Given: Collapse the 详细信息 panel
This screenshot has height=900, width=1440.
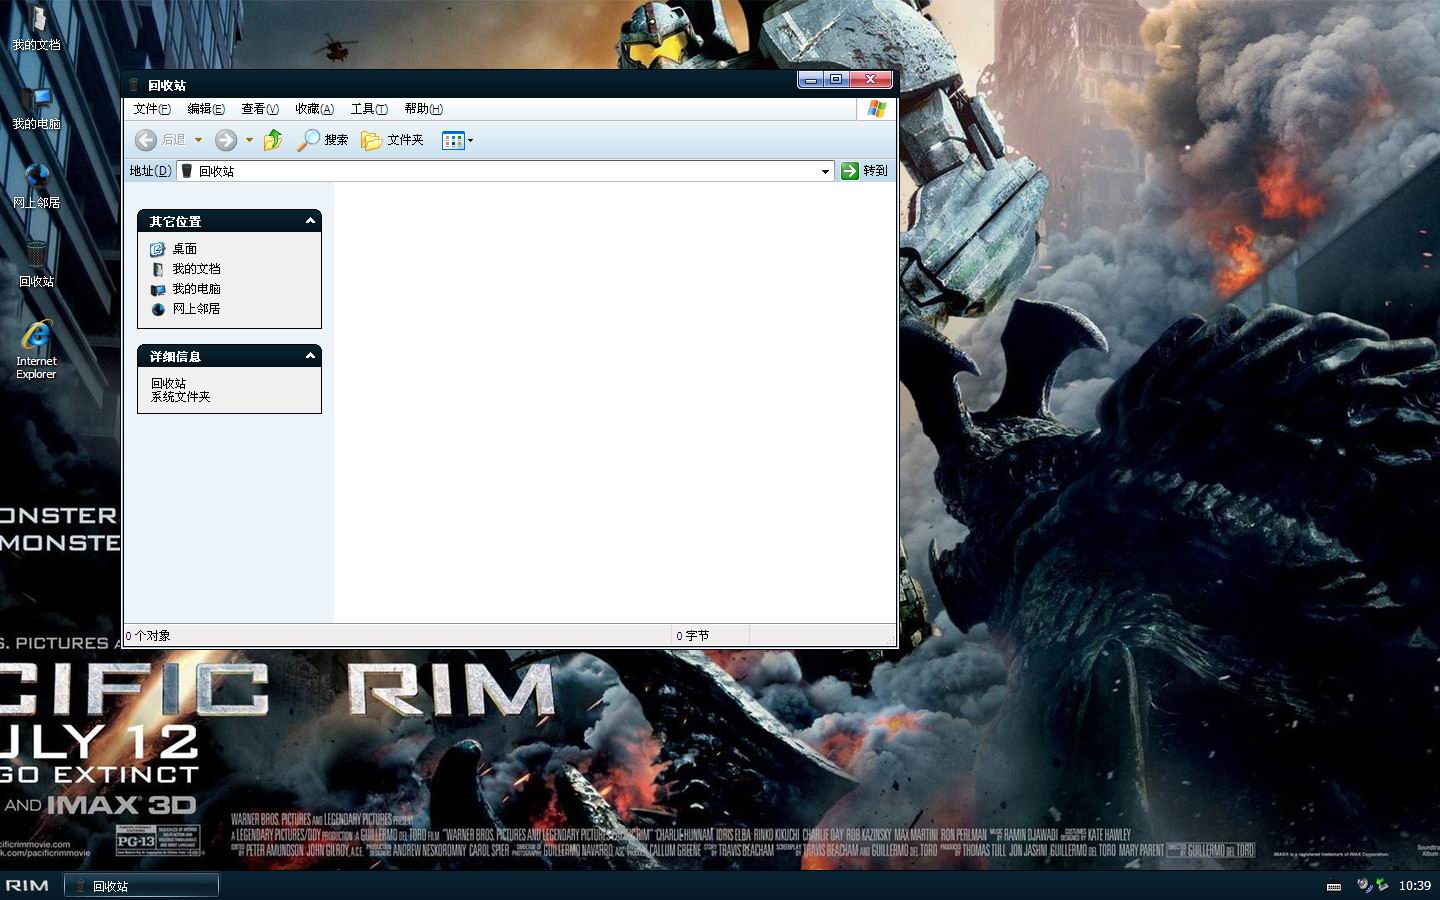Looking at the screenshot, I should point(310,356).
